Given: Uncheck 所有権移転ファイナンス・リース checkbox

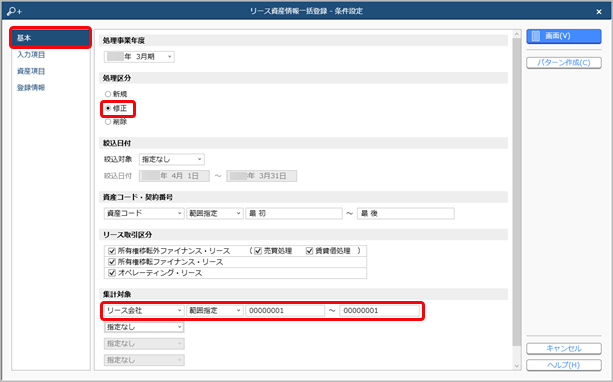Looking at the screenshot, I should click(x=112, y=262).
